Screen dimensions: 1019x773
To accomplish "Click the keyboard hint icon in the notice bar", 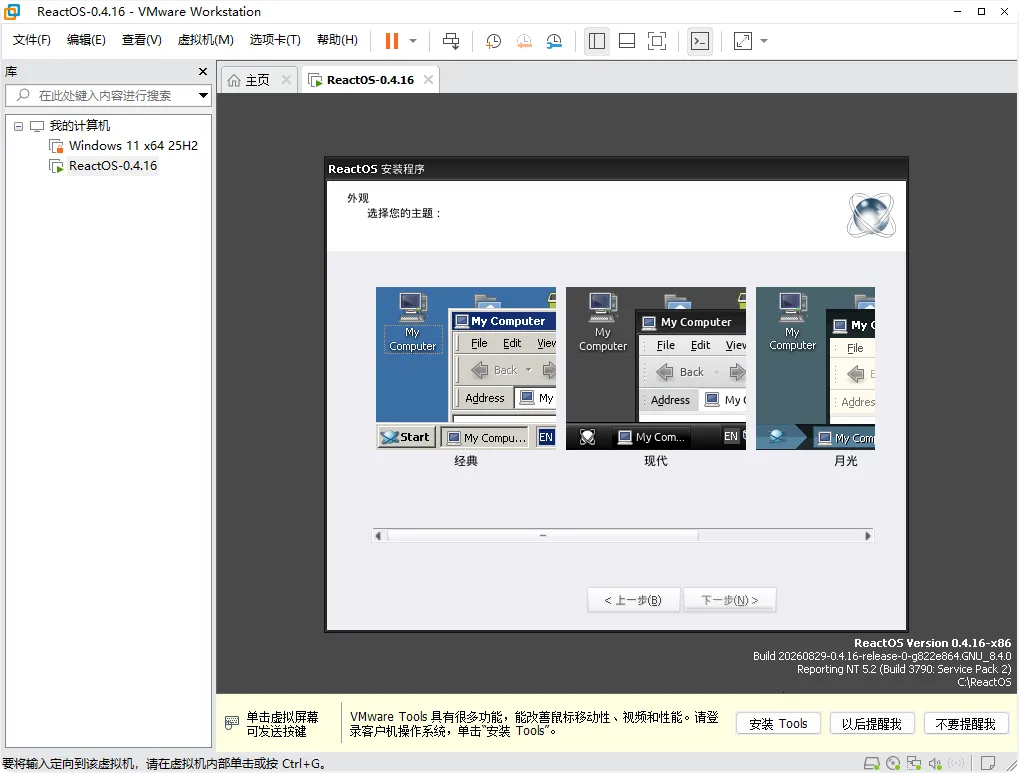I will coord(232,723).
